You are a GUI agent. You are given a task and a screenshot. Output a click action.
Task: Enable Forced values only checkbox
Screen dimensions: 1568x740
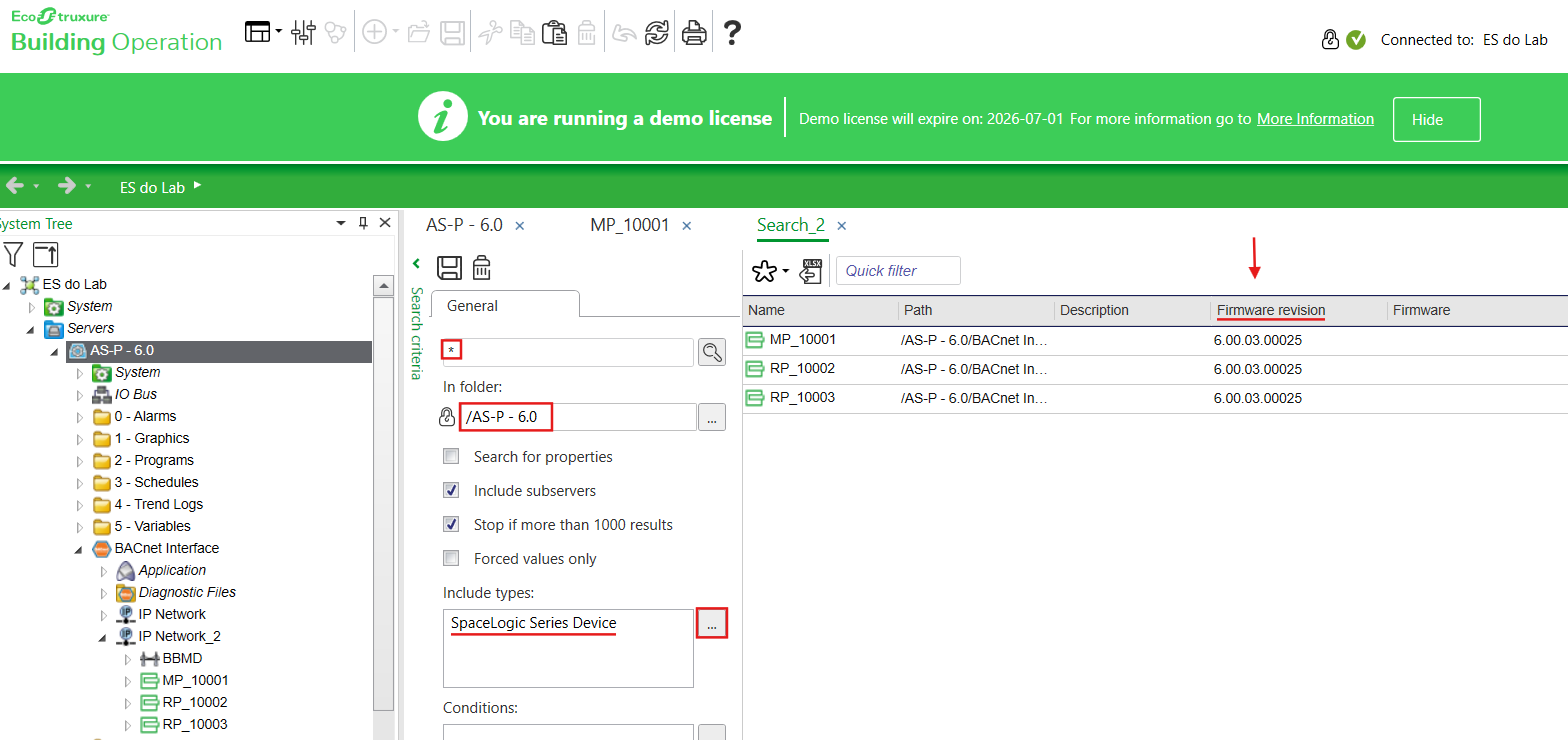(452, 558)
